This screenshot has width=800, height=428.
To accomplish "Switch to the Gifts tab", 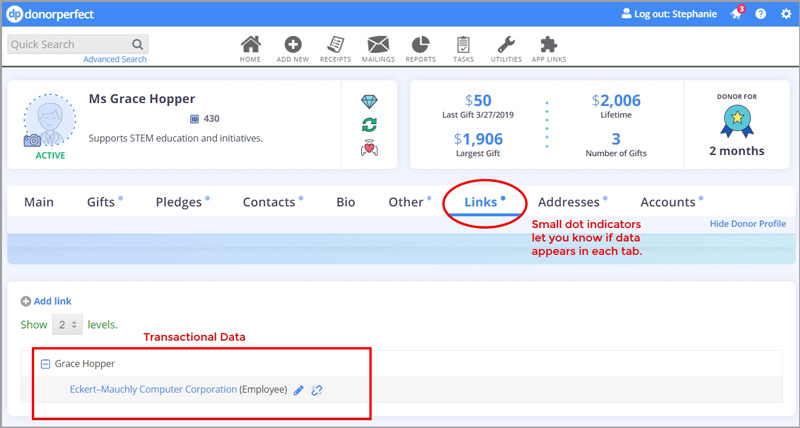I will pyautogui.click(x=101, y=202).
